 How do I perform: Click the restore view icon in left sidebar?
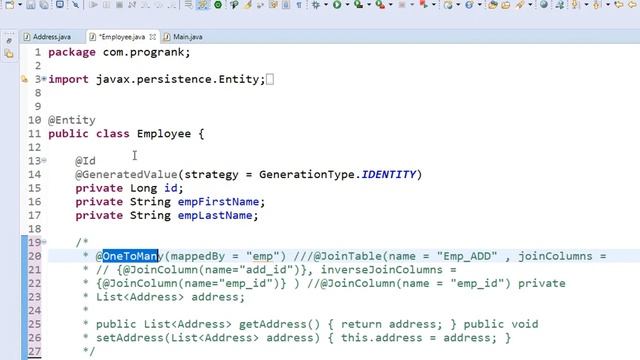(x=9, y=40)
